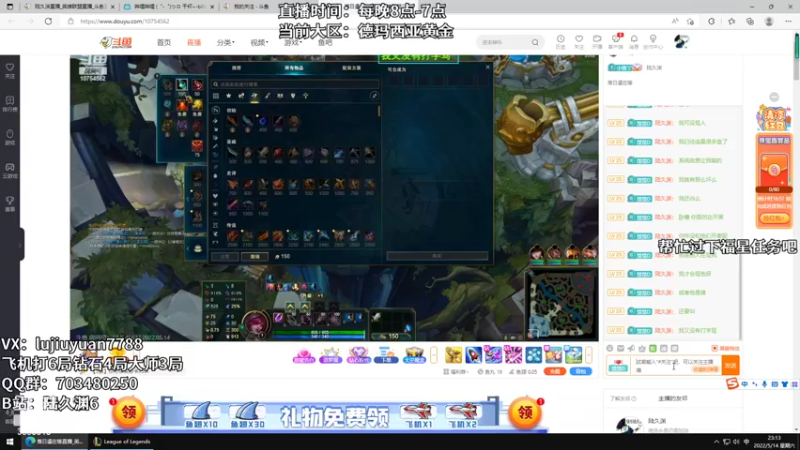The width and height of the screenshot is (800, 450).
Task: Click the grid all-items filter in shop
Action: coord(216,95)
